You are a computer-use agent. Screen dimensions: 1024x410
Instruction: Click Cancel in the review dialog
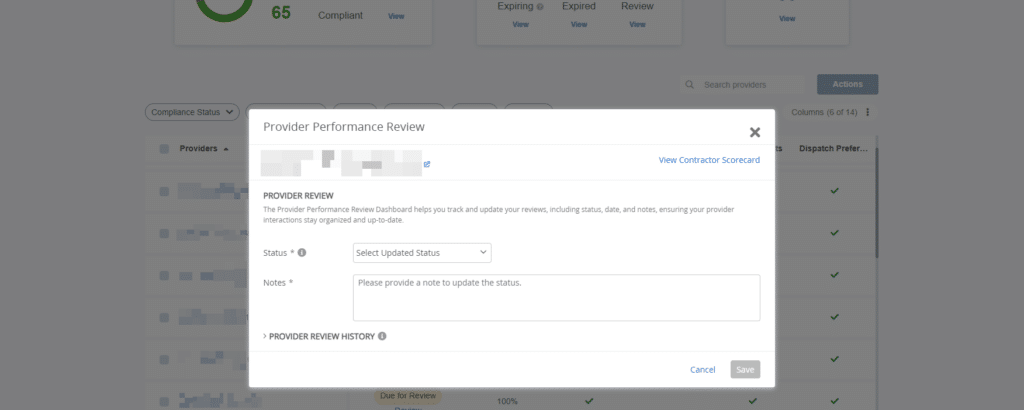pyautogui.click(x=703, y=370)
